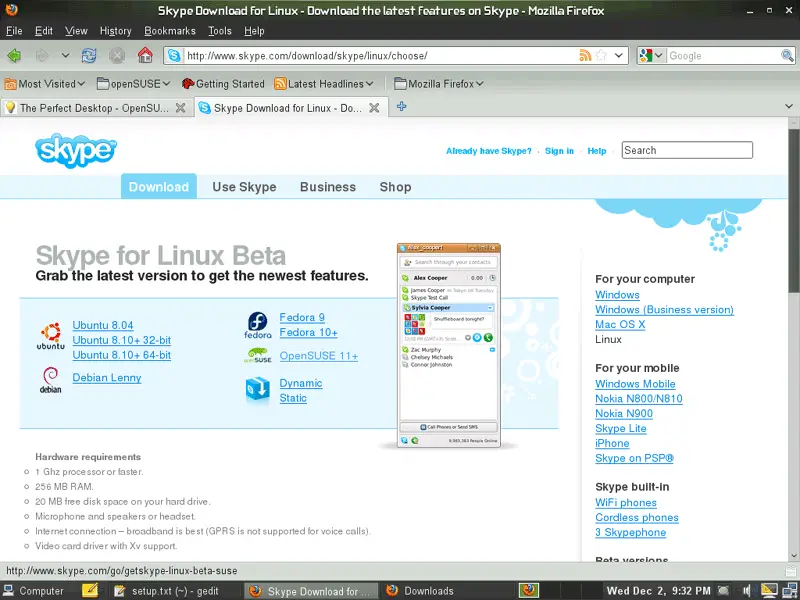Screen dimensions: 800x600
Task: Select the Download navigation tab
Action: pyautogui.click(x=159, y=187)
